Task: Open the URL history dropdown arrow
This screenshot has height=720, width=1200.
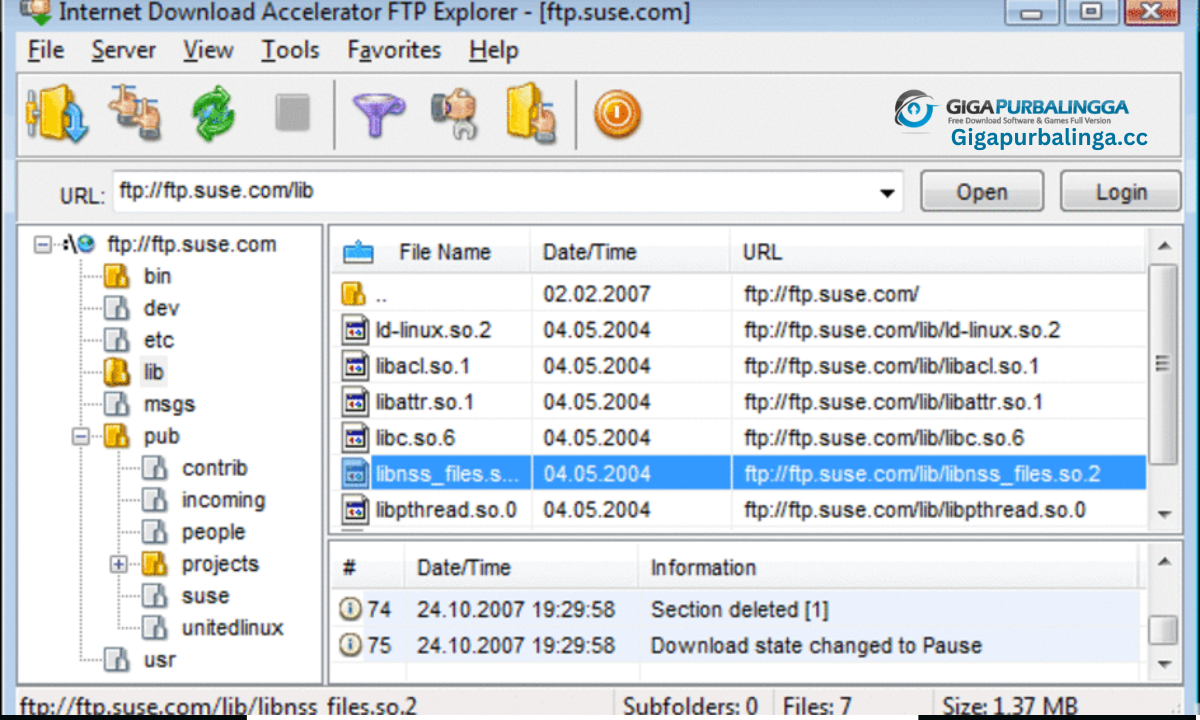Action: pos(886,193)
